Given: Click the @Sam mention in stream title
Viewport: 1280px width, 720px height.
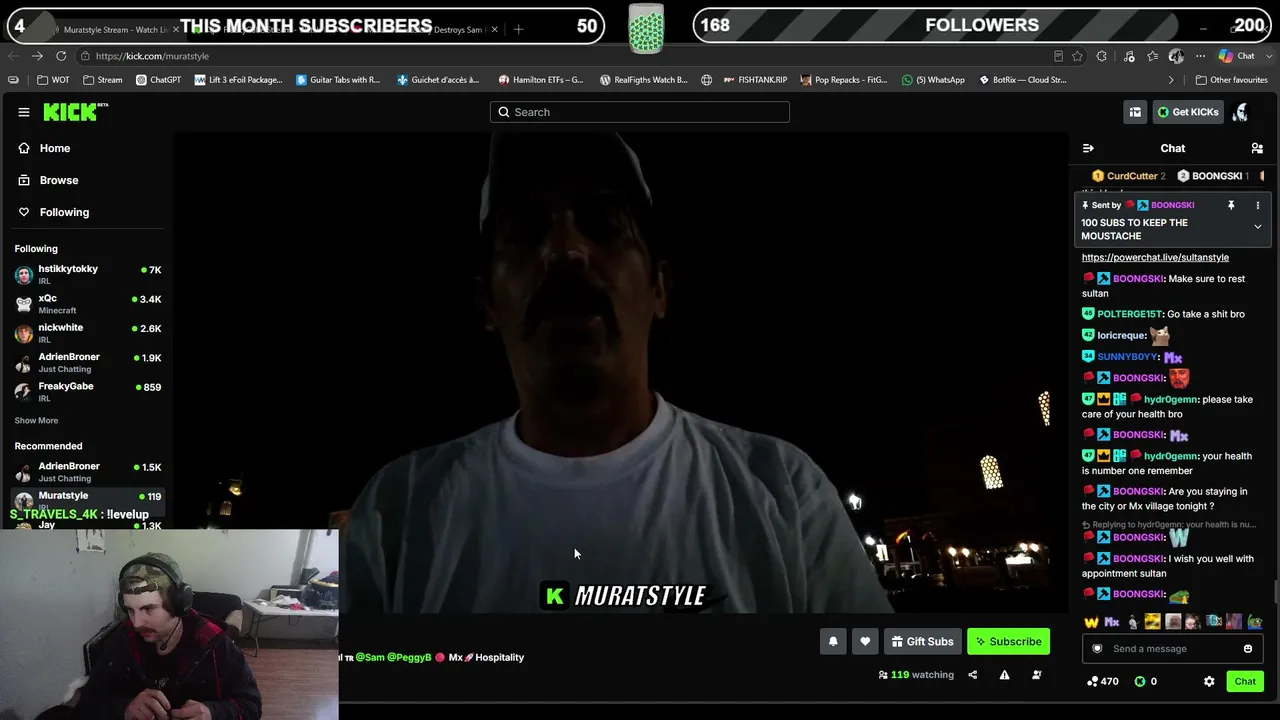Looking at the screenshot, I should (x=370, y=657).
